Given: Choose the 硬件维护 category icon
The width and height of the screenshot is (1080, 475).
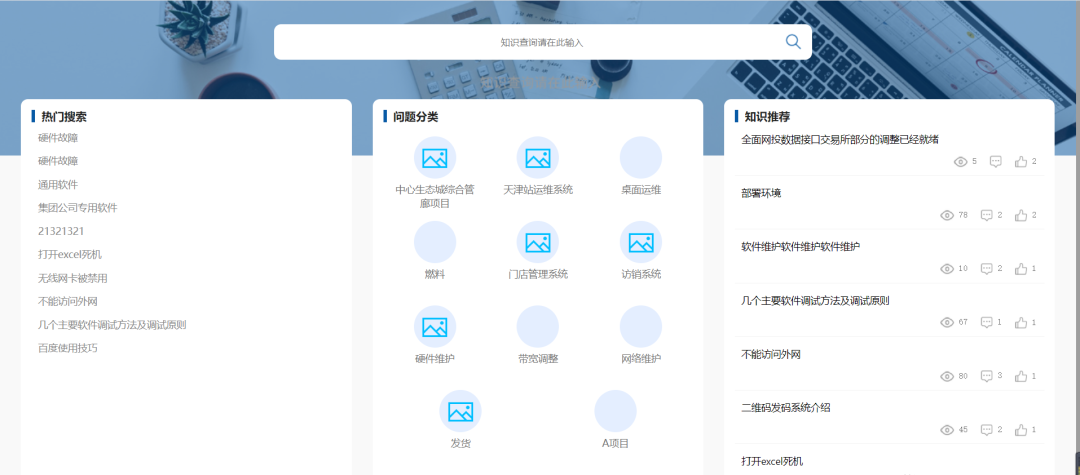Looking at the screenshot, I should [x=435, y=327].
